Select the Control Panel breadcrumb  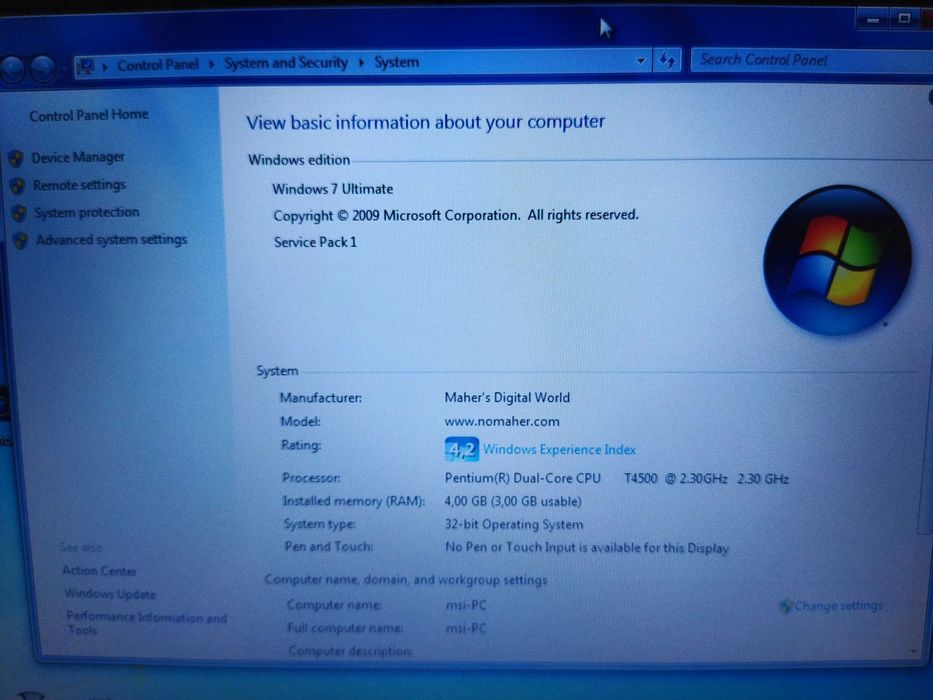point(158,64)
